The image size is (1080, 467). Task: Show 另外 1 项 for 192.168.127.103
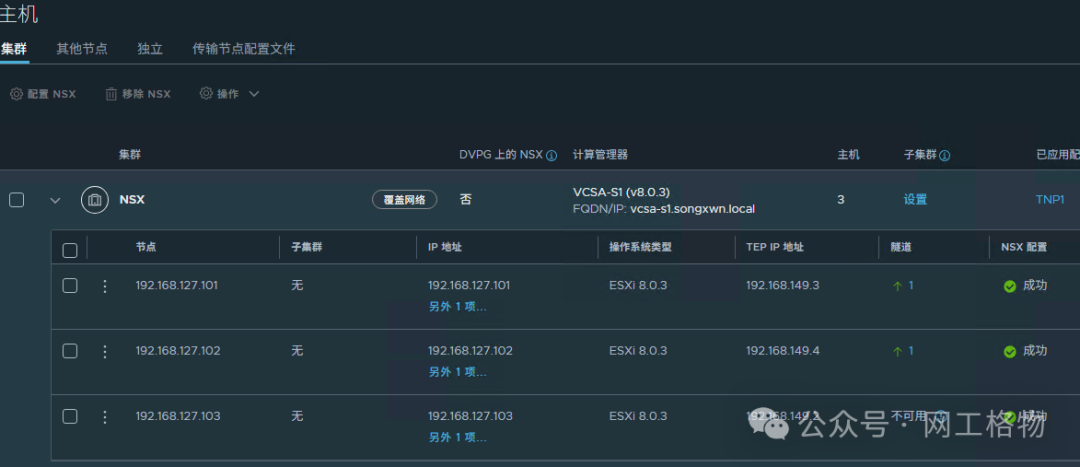click(x=457, y=437)
